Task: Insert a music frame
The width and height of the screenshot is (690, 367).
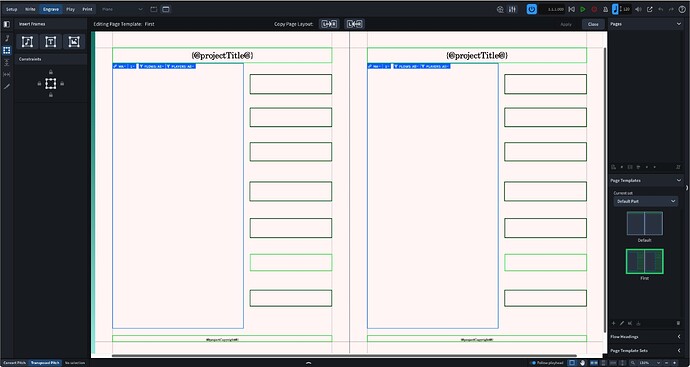Action: point(27,41)
